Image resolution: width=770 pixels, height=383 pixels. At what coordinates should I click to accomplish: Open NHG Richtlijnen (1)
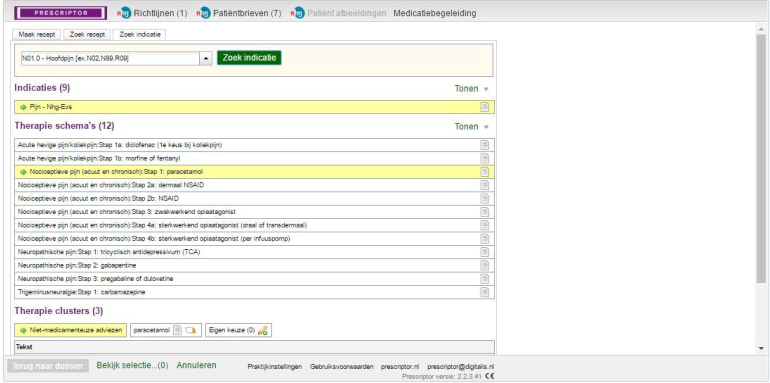[160, 13]
